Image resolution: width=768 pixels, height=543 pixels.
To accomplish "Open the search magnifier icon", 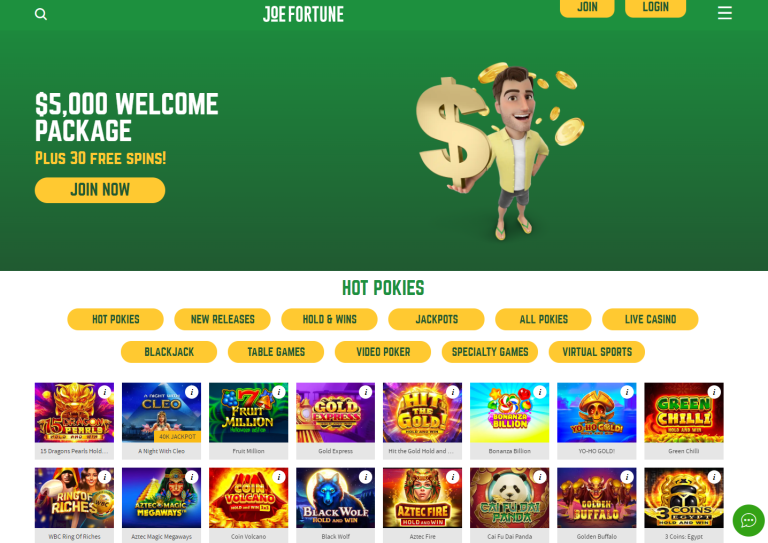I will click(x=41, y=14).
